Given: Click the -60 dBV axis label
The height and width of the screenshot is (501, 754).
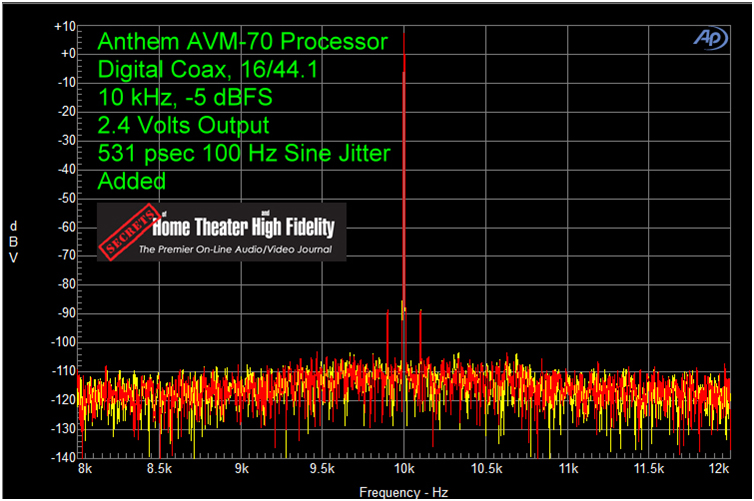Looking at the screenshot, I should 67,226.
